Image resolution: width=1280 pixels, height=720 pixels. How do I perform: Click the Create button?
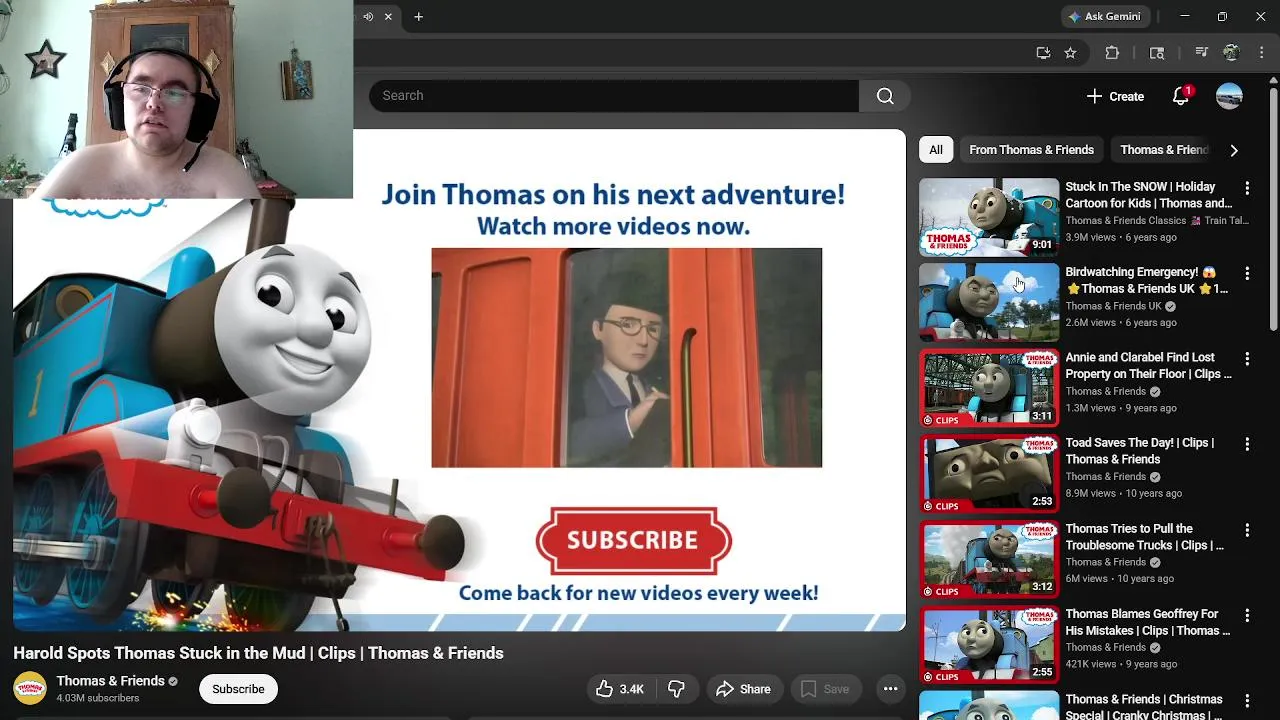(x=1115, y=96)
